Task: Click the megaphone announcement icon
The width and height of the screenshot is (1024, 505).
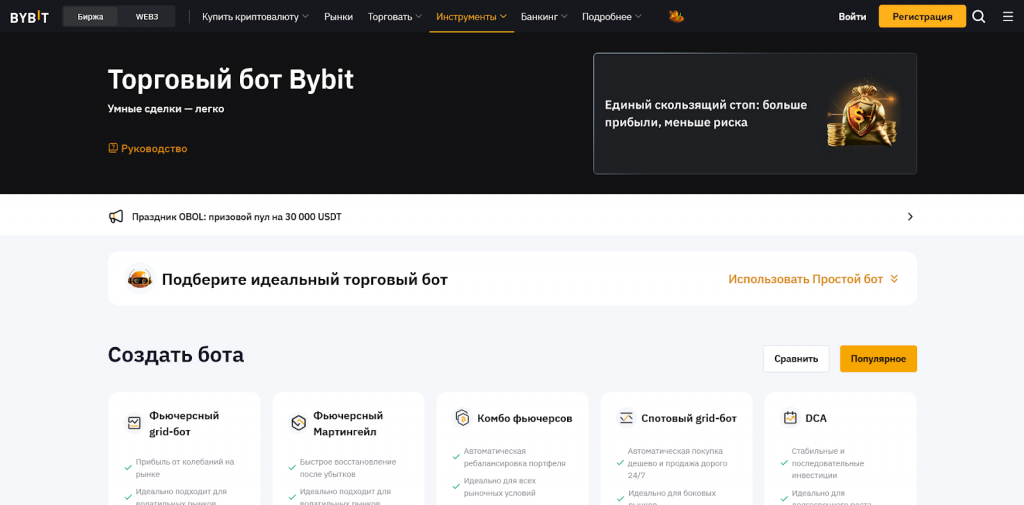Action: (x=116, y=216)
